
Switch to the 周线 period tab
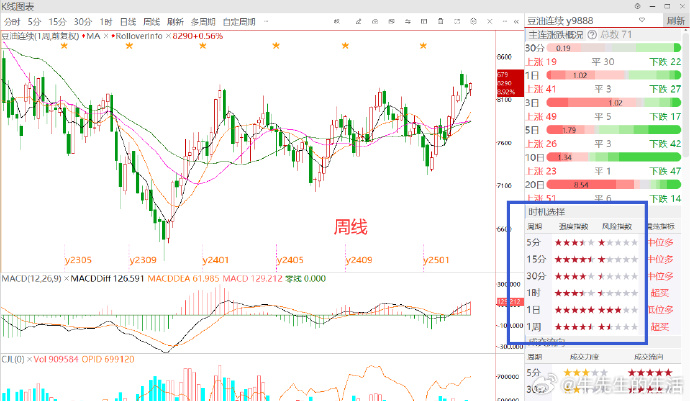coord(151,22)
